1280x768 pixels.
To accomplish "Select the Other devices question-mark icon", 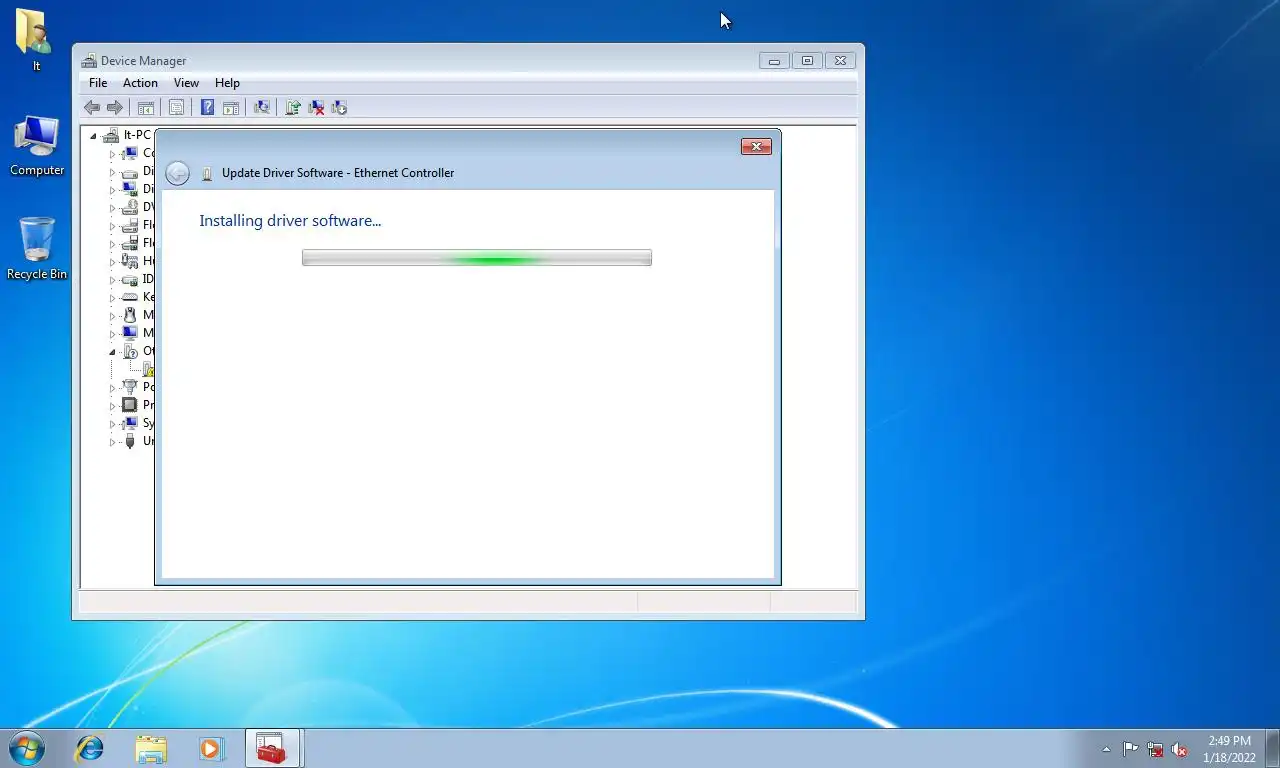I will point(129,351).
